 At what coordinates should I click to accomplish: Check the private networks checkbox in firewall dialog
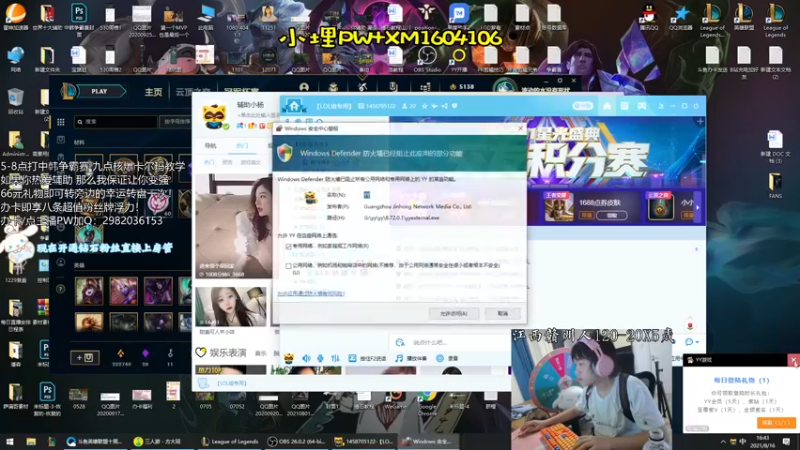(x=289, y=246)
